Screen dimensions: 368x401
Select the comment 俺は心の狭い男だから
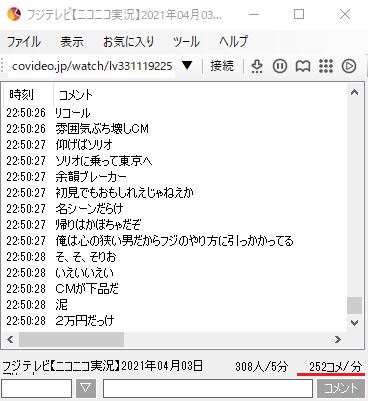point(175,241)
